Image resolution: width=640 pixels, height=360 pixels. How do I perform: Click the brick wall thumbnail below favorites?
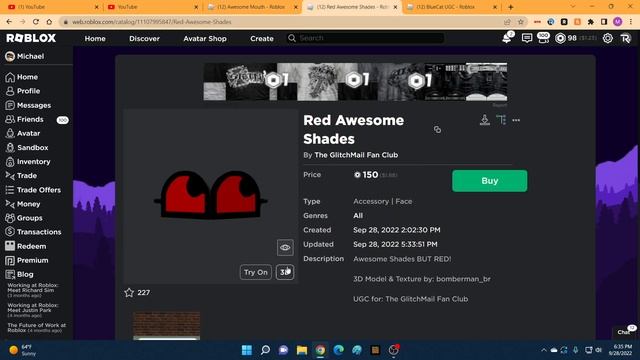(x=167, y=326)
